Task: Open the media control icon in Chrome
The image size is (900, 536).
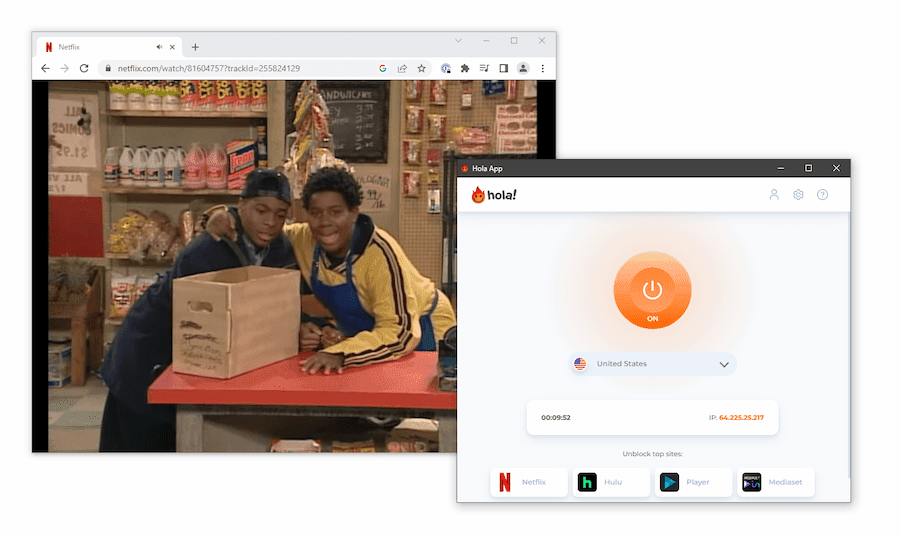Action: [x=484, y=68]
